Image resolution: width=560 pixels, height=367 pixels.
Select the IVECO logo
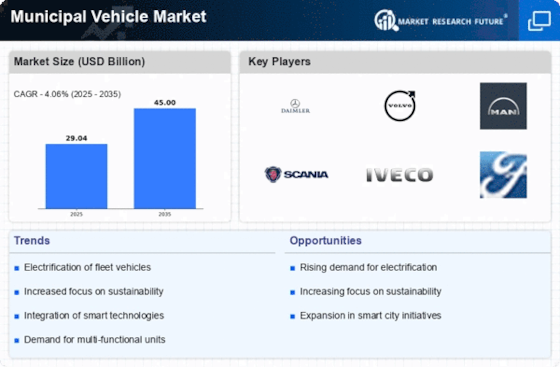click(x=400, y=175)
